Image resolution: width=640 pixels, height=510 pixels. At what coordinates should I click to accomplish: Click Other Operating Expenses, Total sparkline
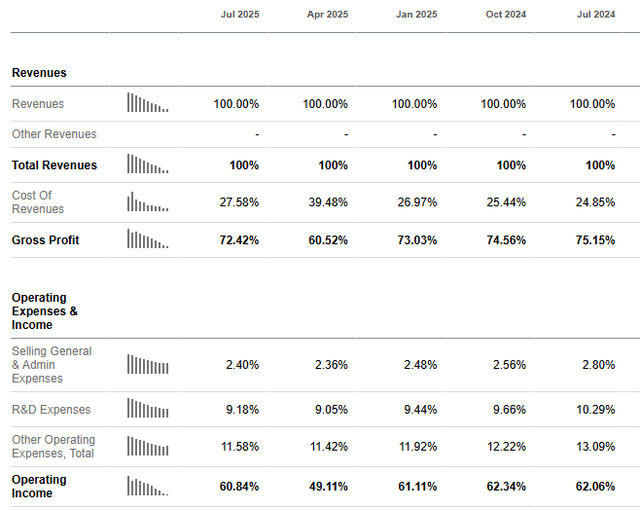pos(148,446)
